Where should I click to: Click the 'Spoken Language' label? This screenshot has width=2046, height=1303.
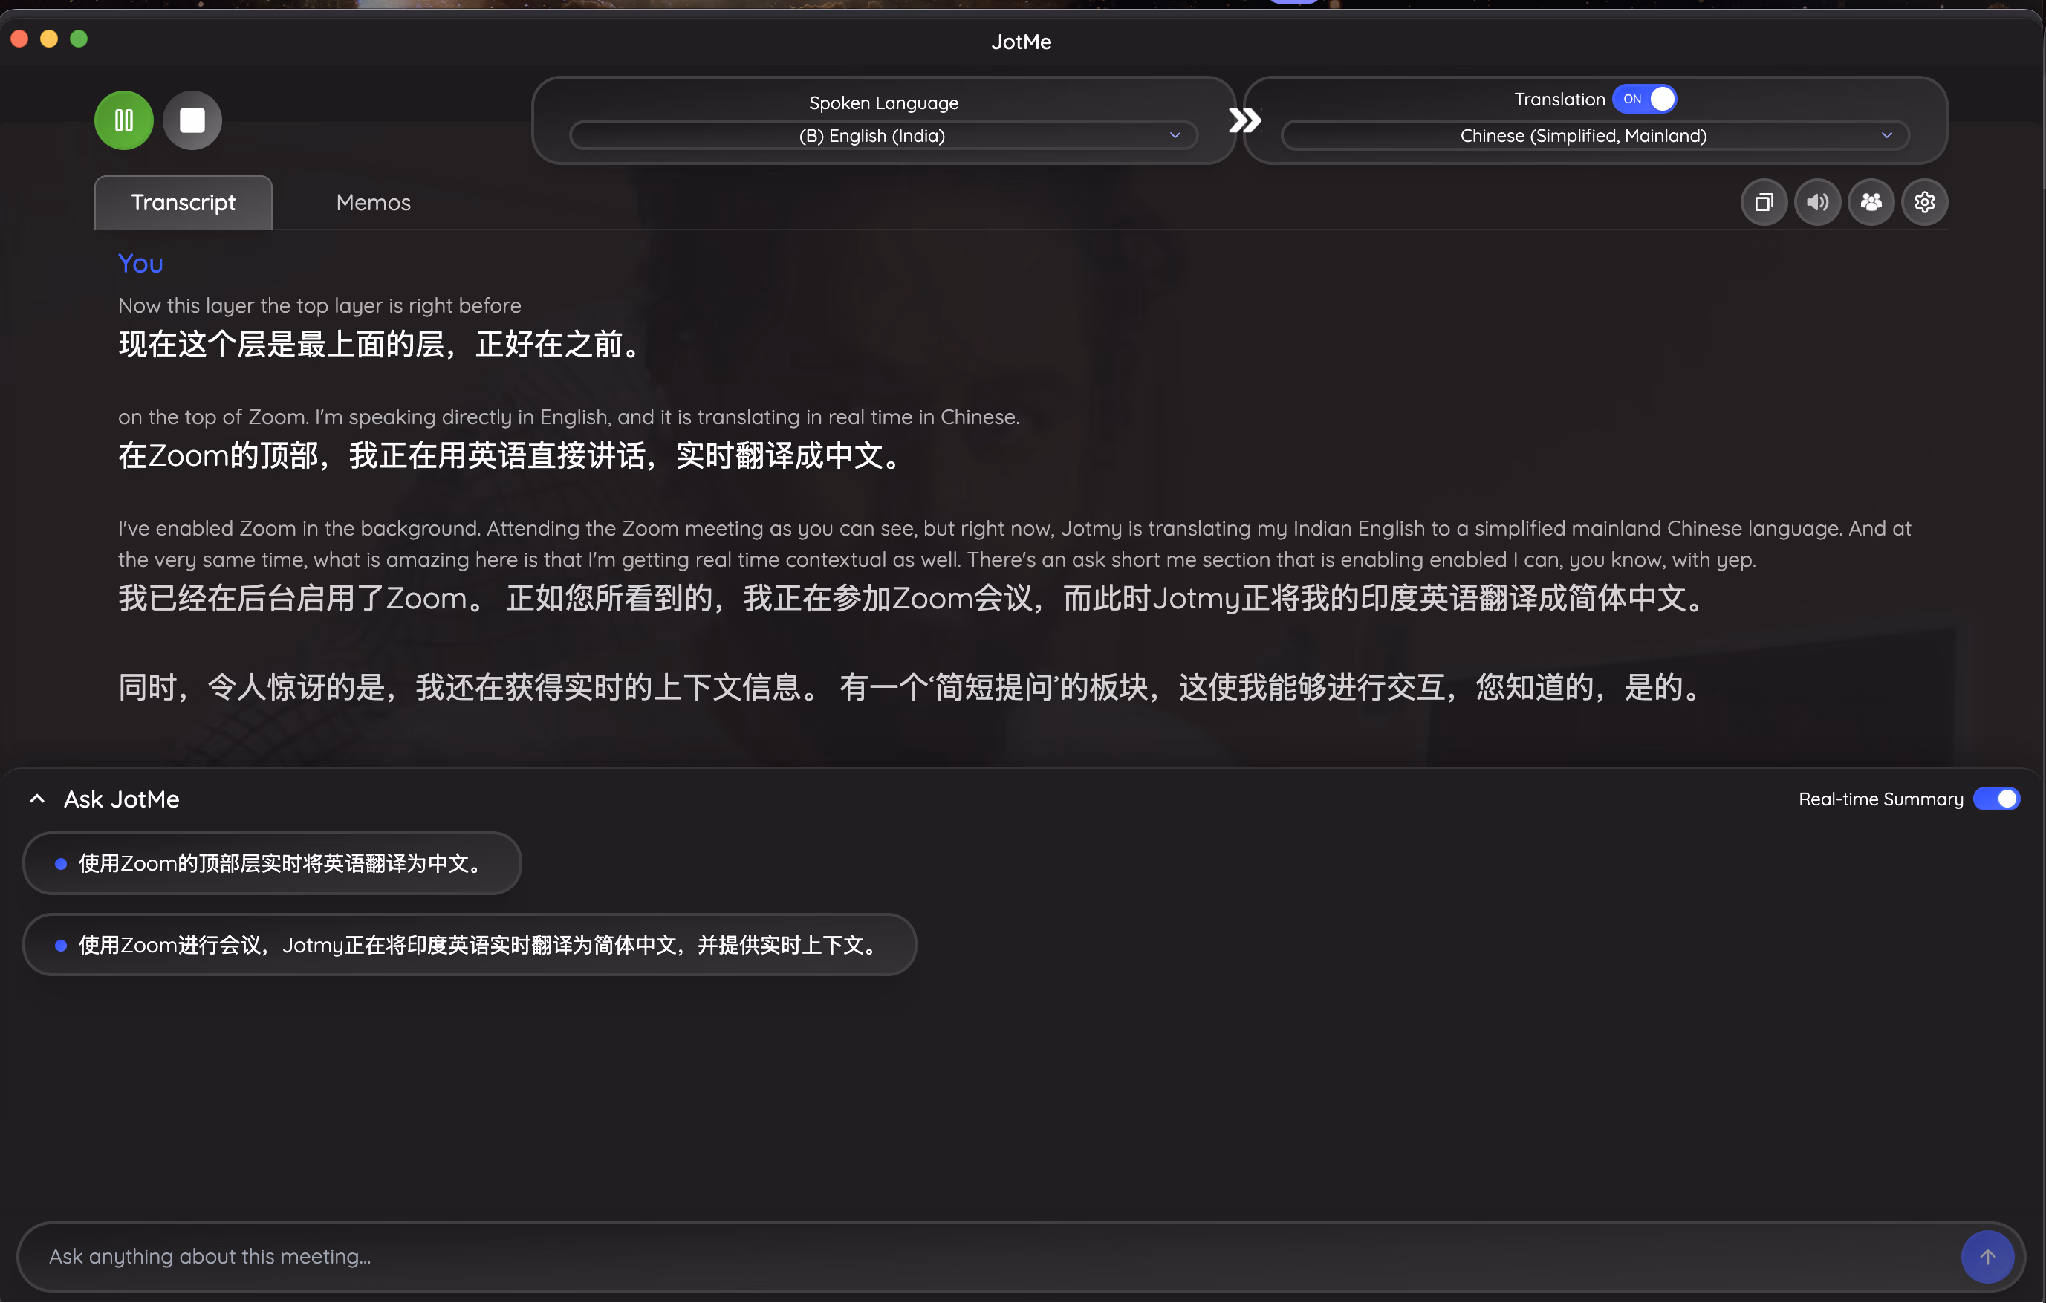[x=884, y=103]
